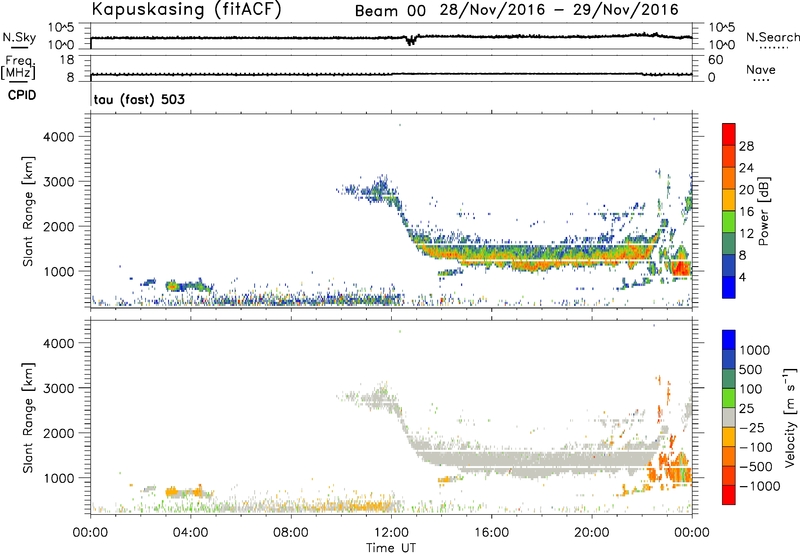The width and height of the screenshot is (800, 554).
Task: Click the '04:00' time tick label
Action: pos(190,533)
